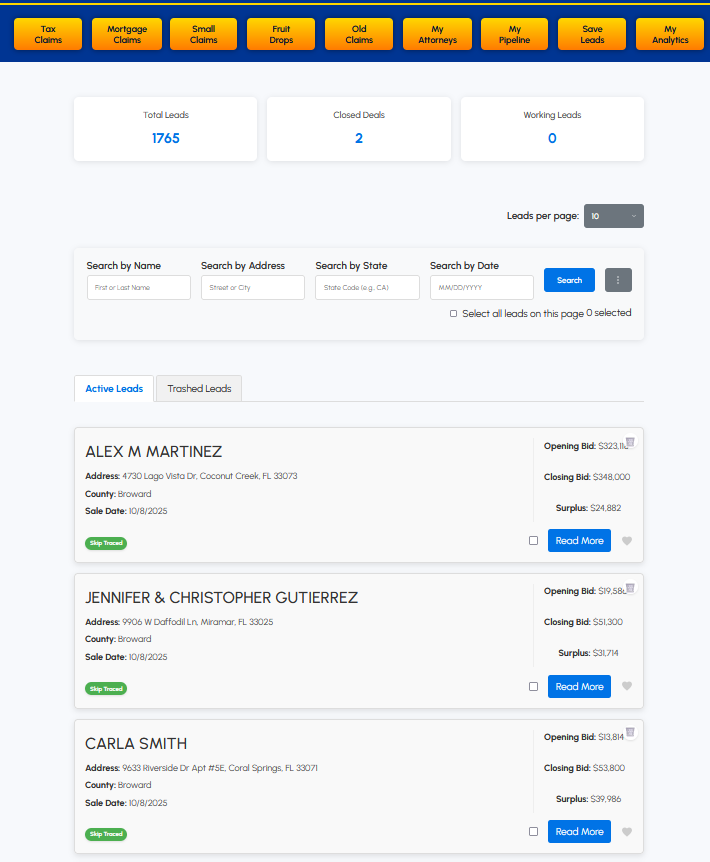Tick the Carla Smith lead checkbox
710x862 pixels.
(x=533, y=832)
